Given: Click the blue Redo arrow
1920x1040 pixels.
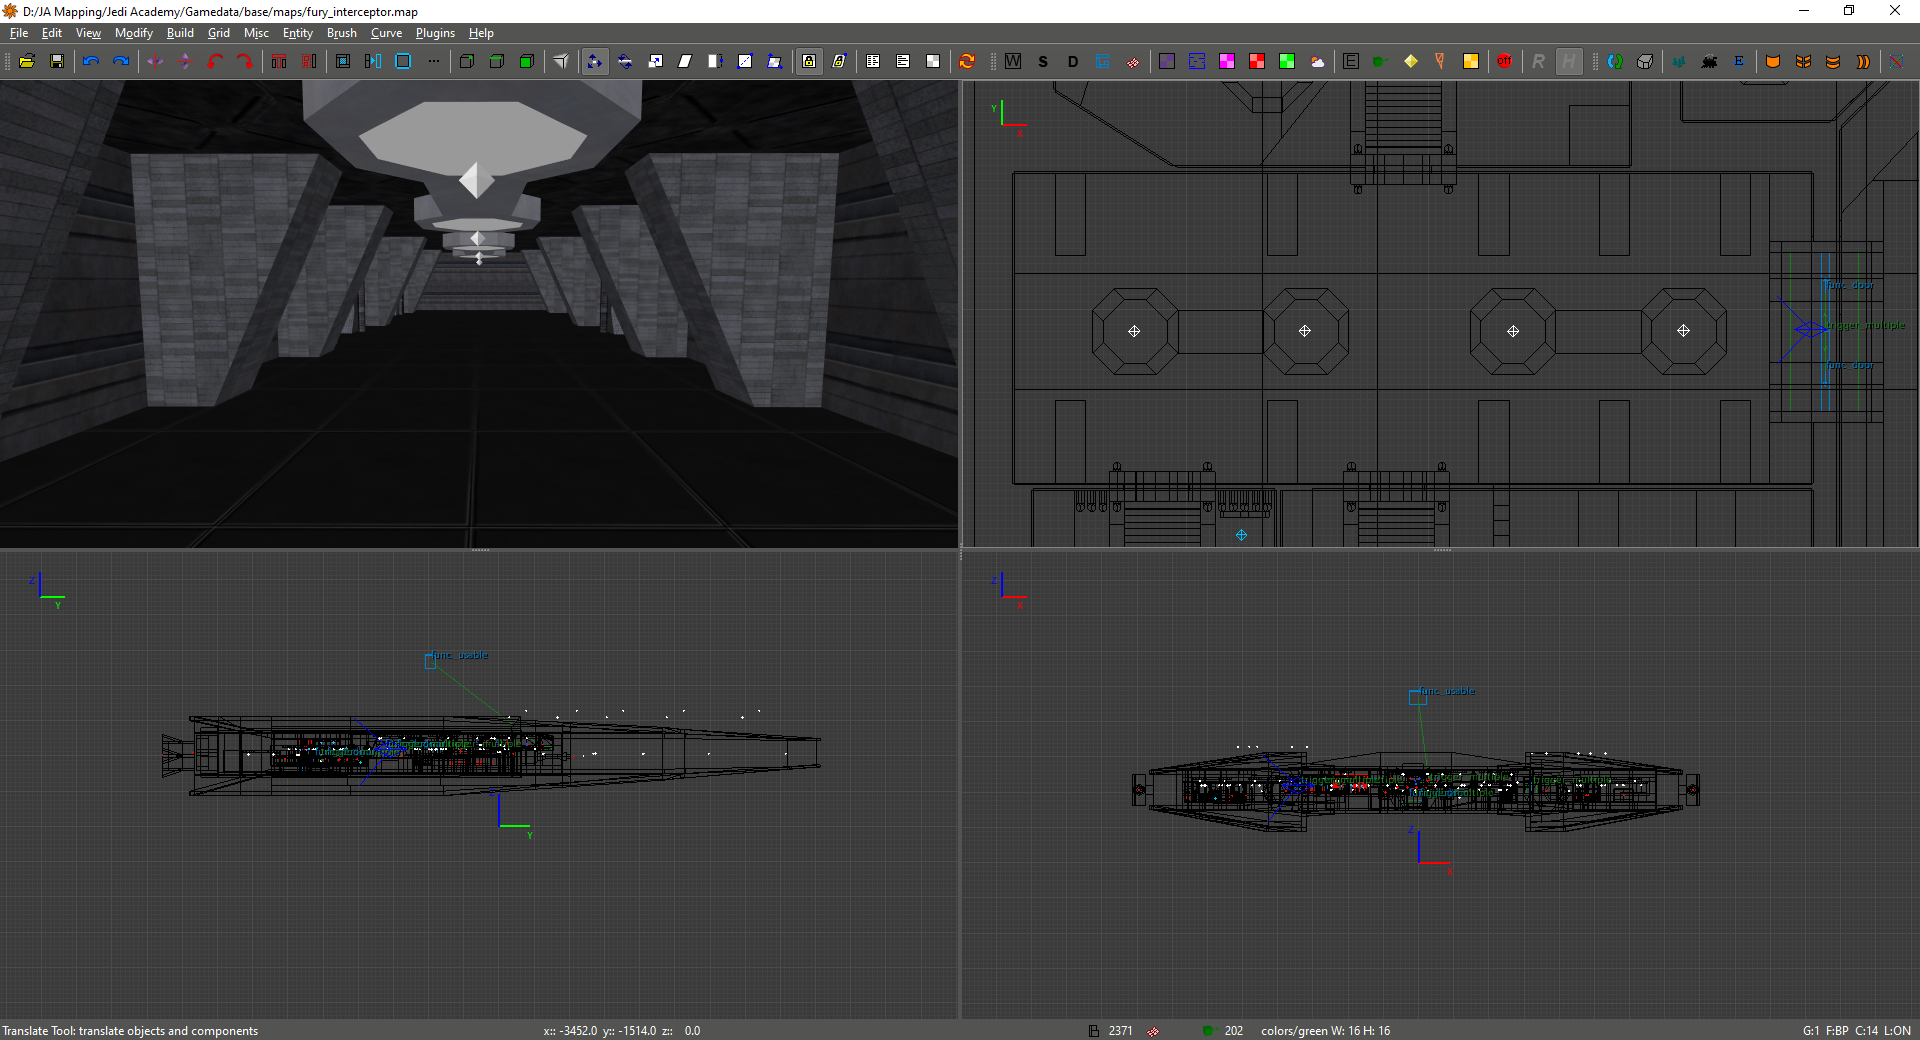Looking at the screenshot, I should [x=121, y=61].
